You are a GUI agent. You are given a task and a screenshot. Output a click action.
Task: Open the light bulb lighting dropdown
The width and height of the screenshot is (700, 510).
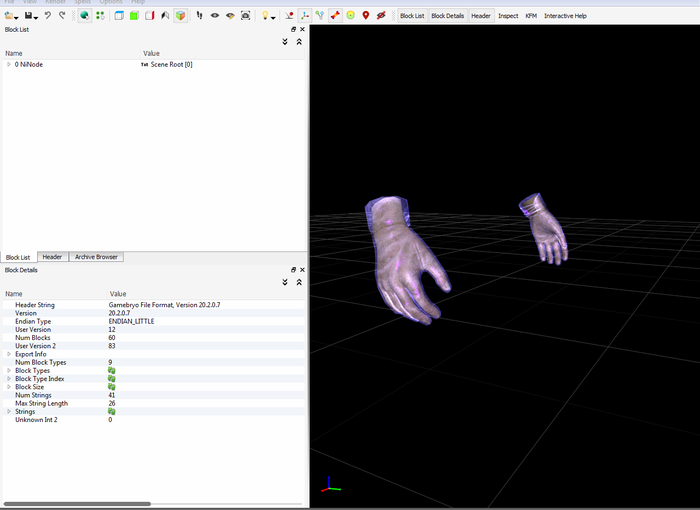pyautogui.click(x=267, y=16)
